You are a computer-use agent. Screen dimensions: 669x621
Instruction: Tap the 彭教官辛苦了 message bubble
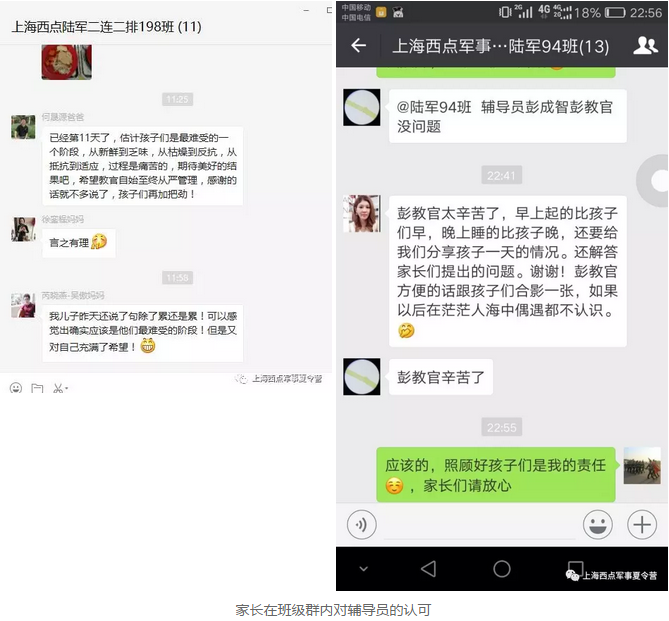[x=441, y=377]
